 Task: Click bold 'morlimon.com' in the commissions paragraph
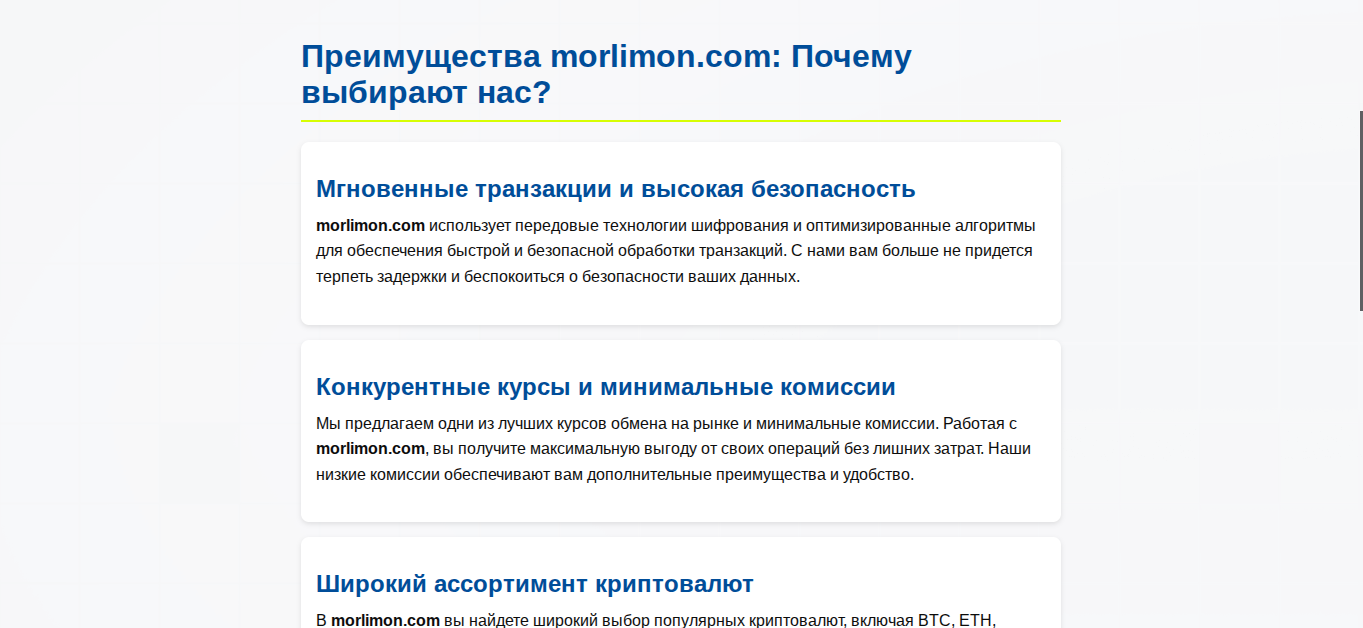point(371,449)
